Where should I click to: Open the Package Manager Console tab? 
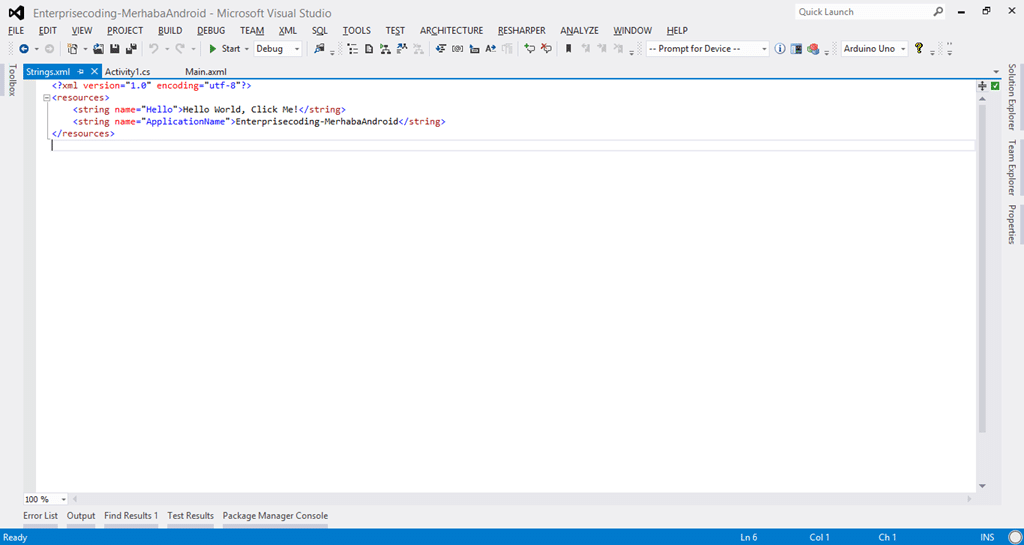[x=276, y=516]
